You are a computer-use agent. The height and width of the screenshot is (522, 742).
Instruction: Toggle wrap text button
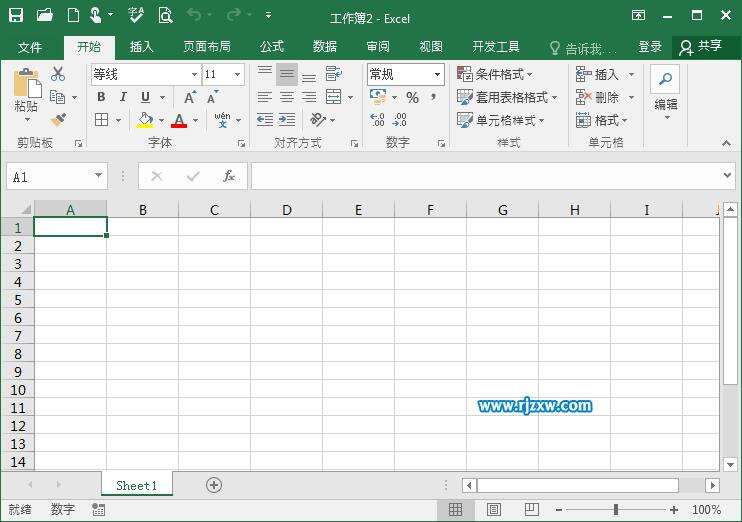click(x=334, y=74)
